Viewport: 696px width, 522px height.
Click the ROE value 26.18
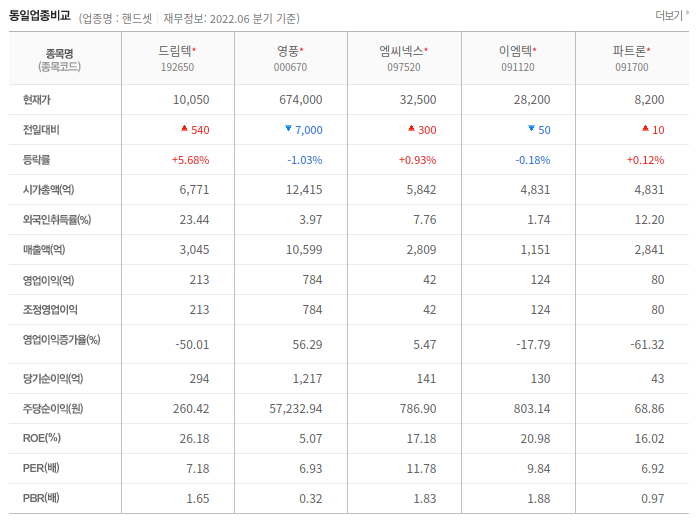(x=194, y=439)
